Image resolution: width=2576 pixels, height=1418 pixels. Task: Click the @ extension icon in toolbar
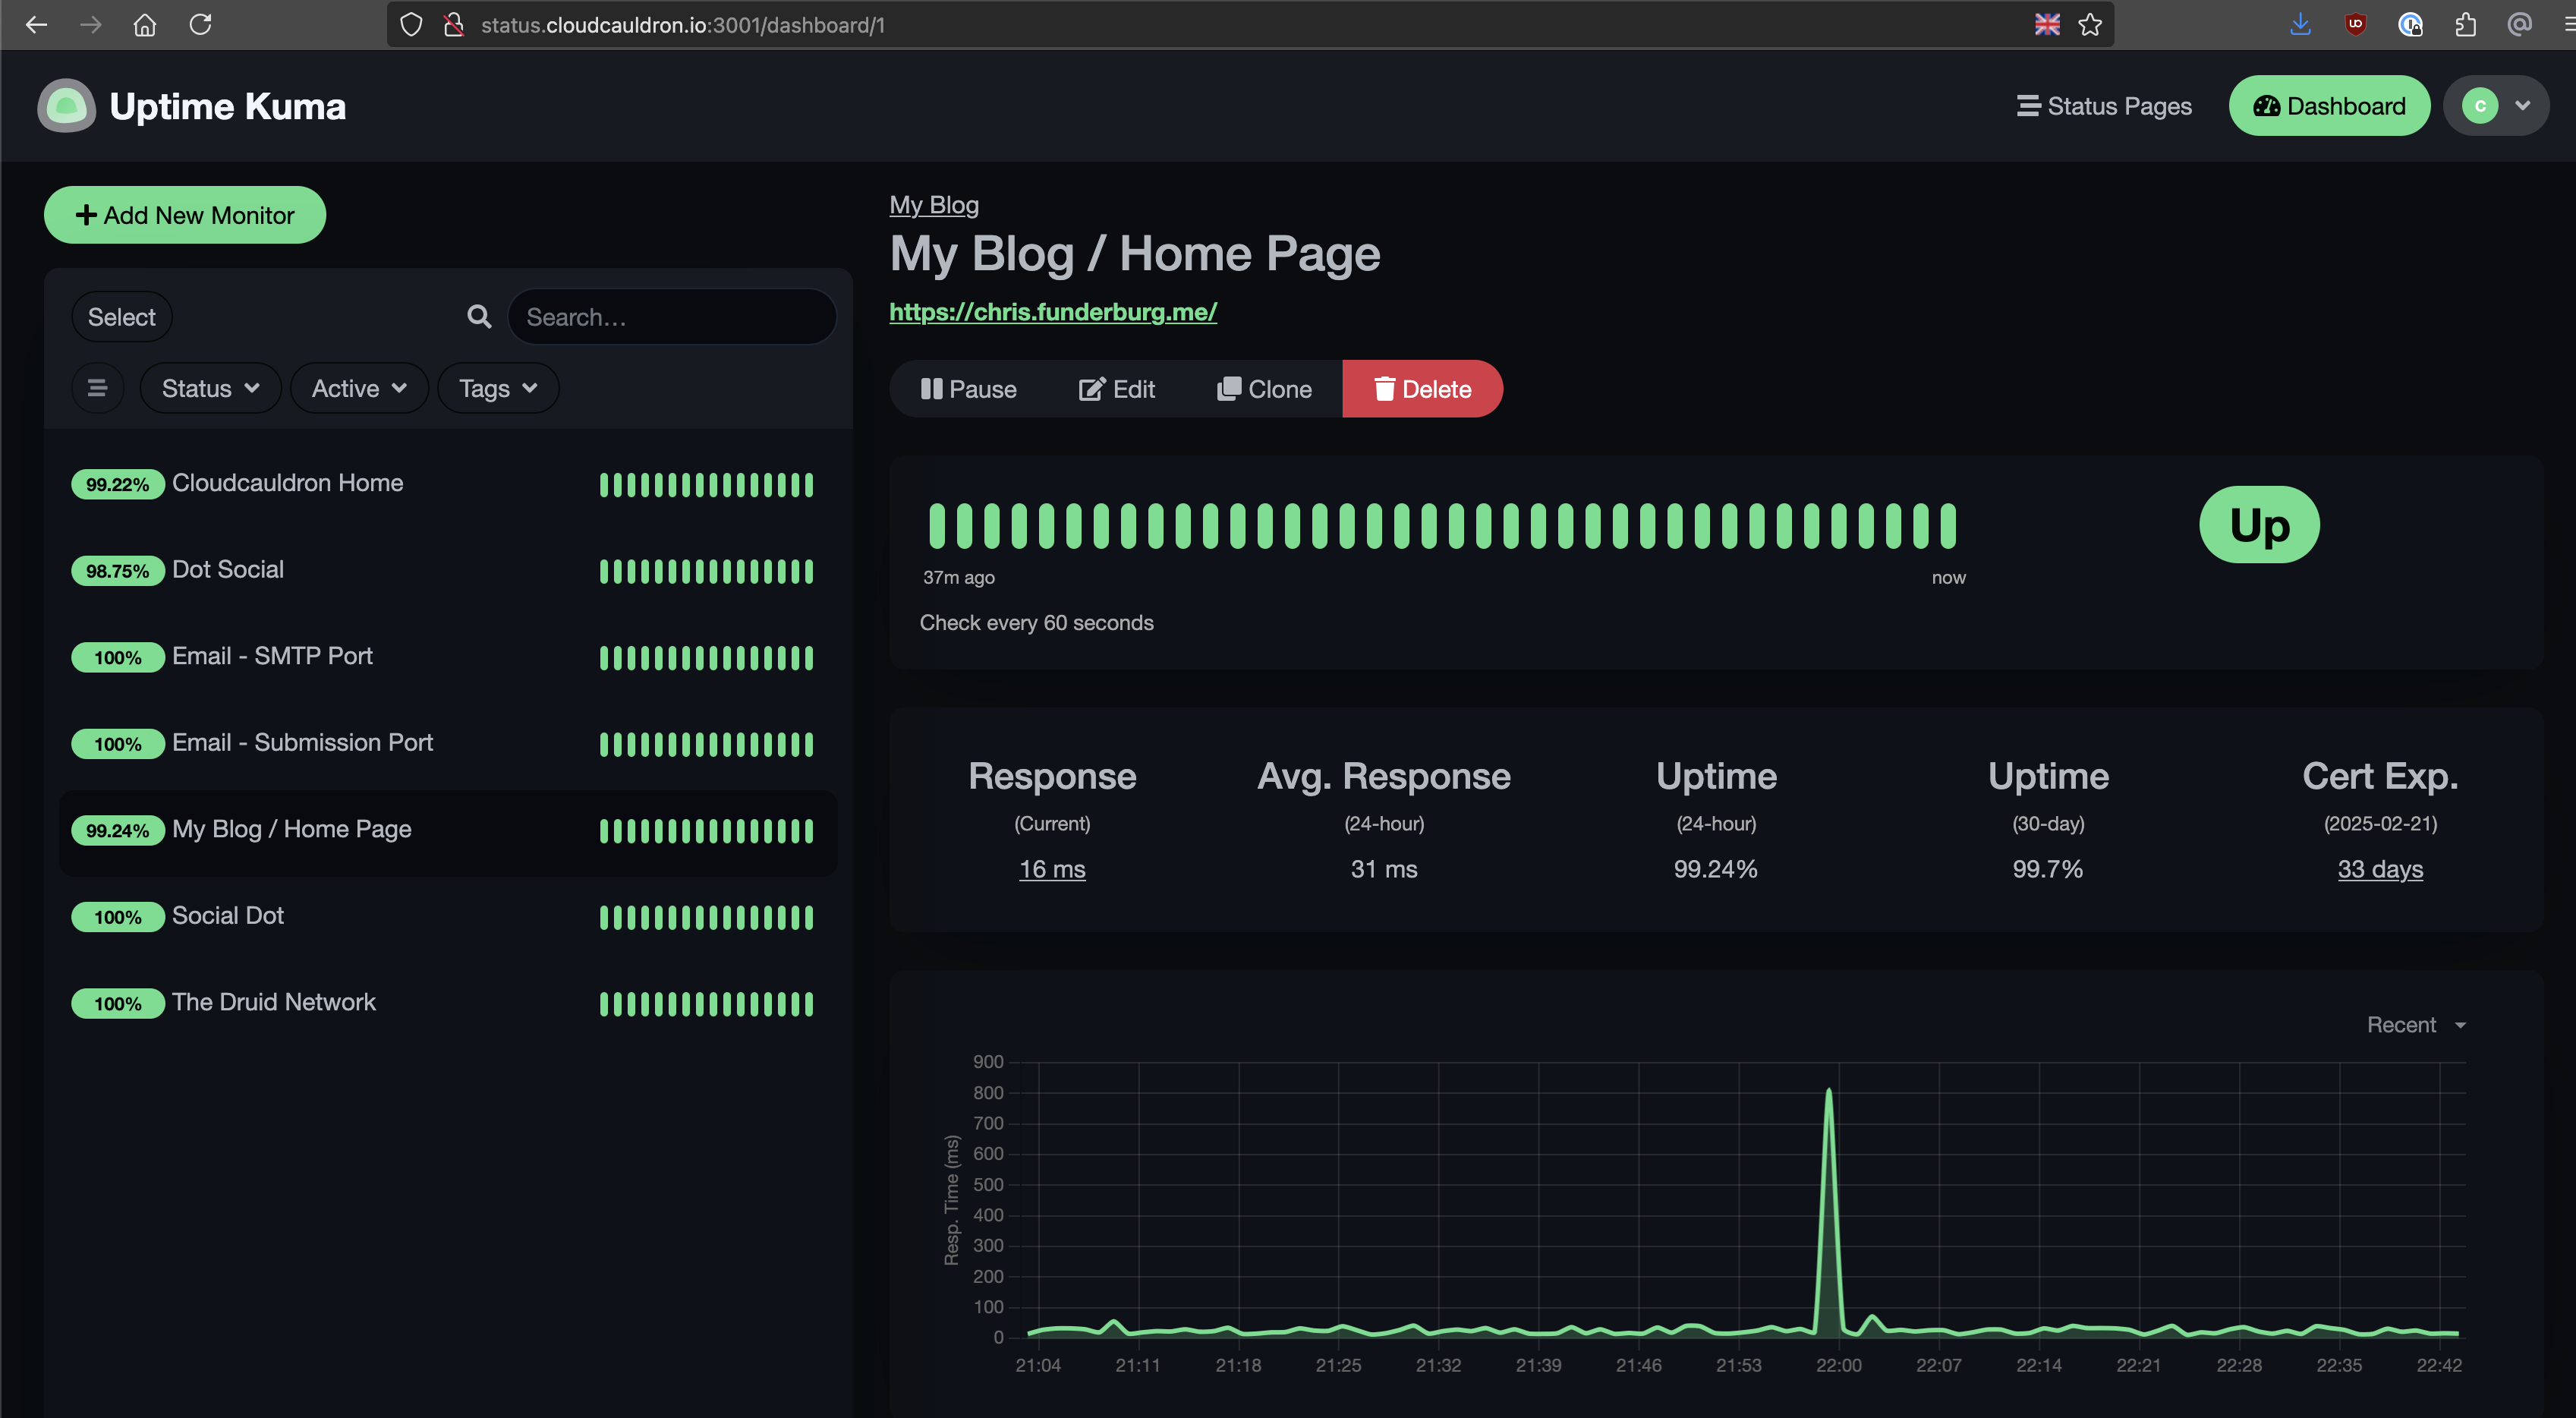2519,24
